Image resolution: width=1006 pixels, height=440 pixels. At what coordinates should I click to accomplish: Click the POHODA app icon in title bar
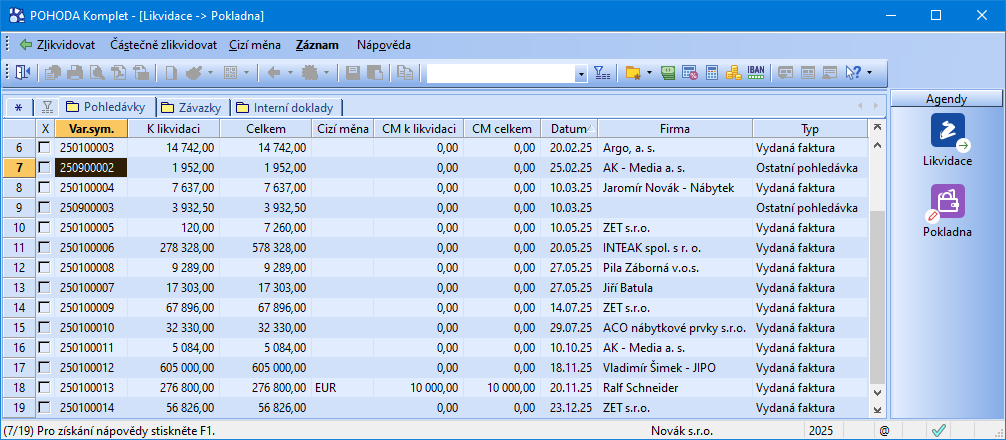tap(16, 15)
